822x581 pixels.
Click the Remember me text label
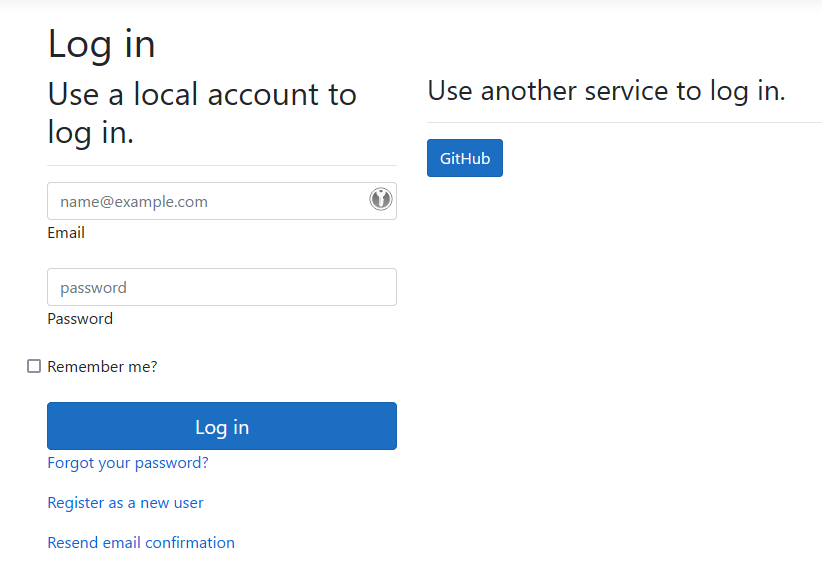(x=101, y=366)
